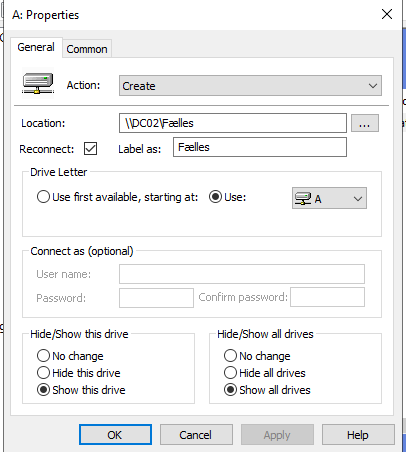Switch to the Common tab

(x=87, y=49)
